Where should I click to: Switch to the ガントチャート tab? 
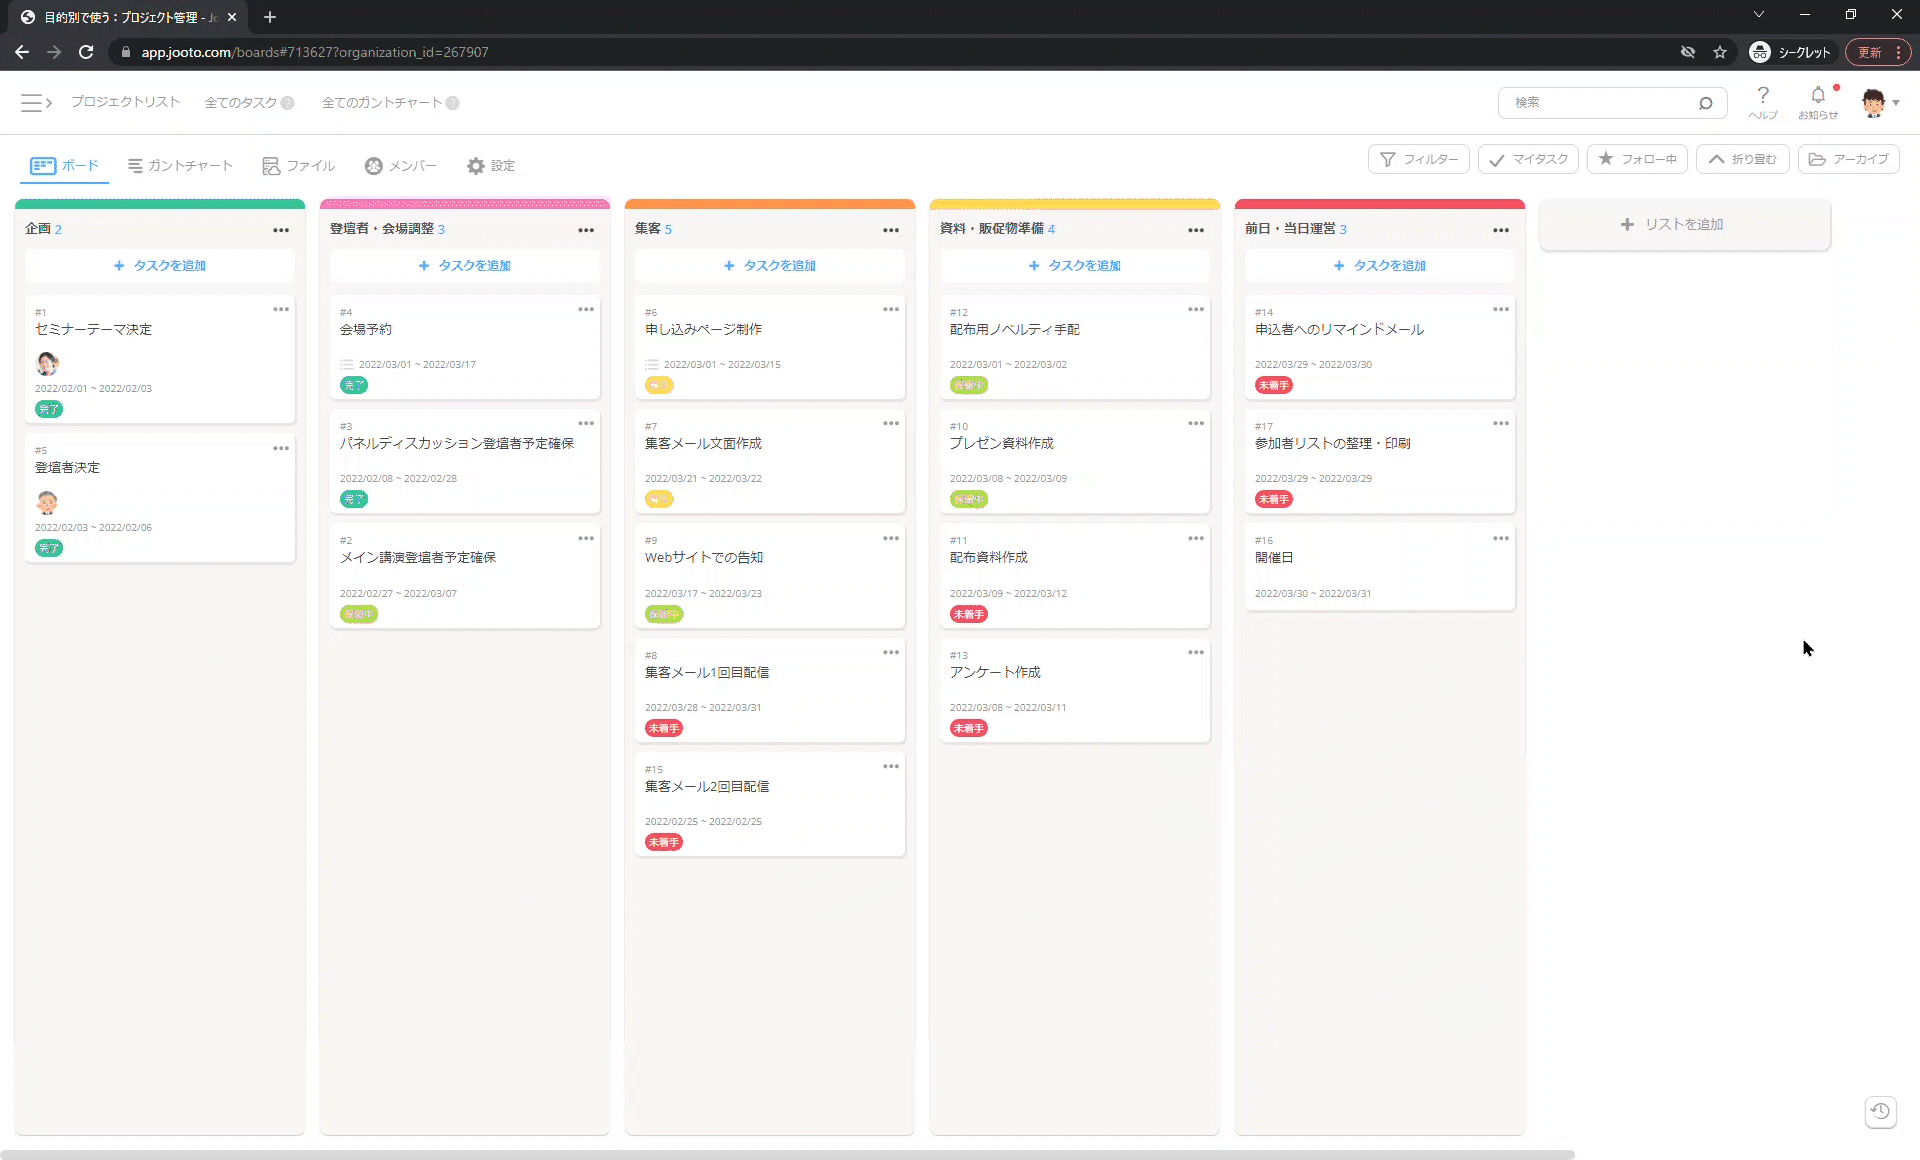point(180,166)
